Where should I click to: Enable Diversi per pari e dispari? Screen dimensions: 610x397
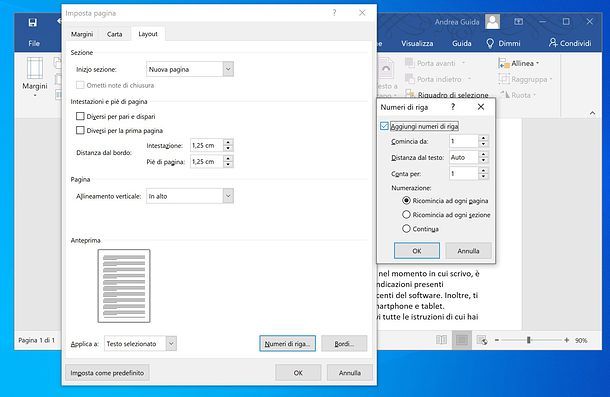(x=80, y=116)
